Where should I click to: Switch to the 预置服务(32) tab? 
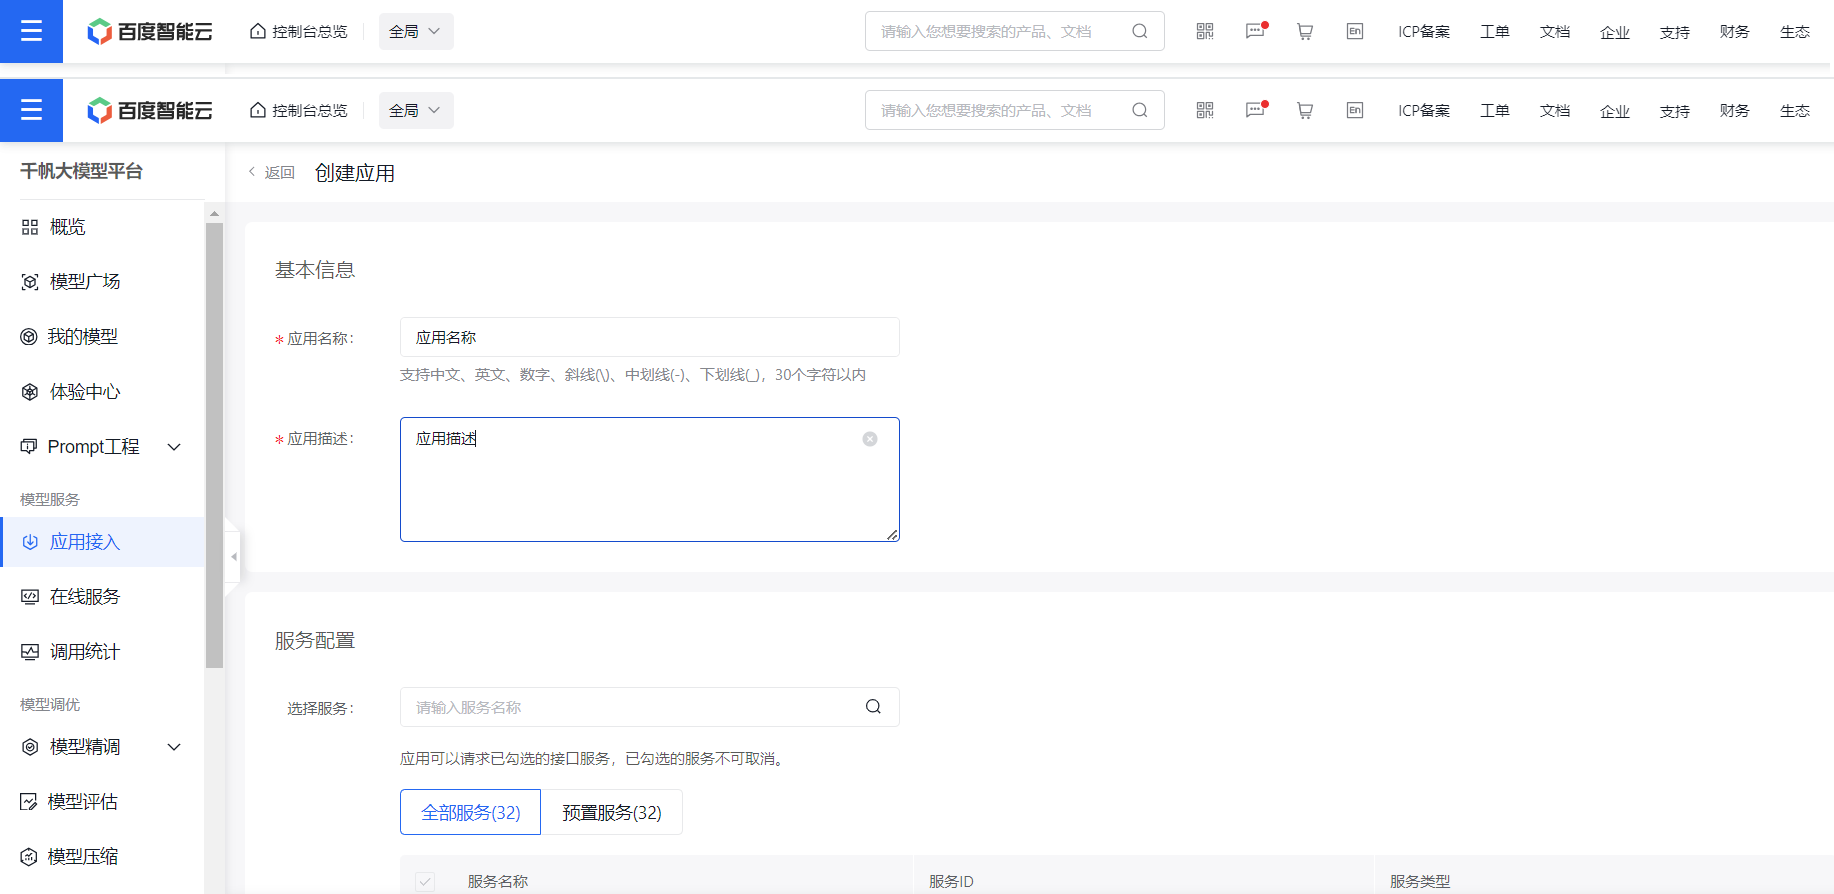pos(612,812)
